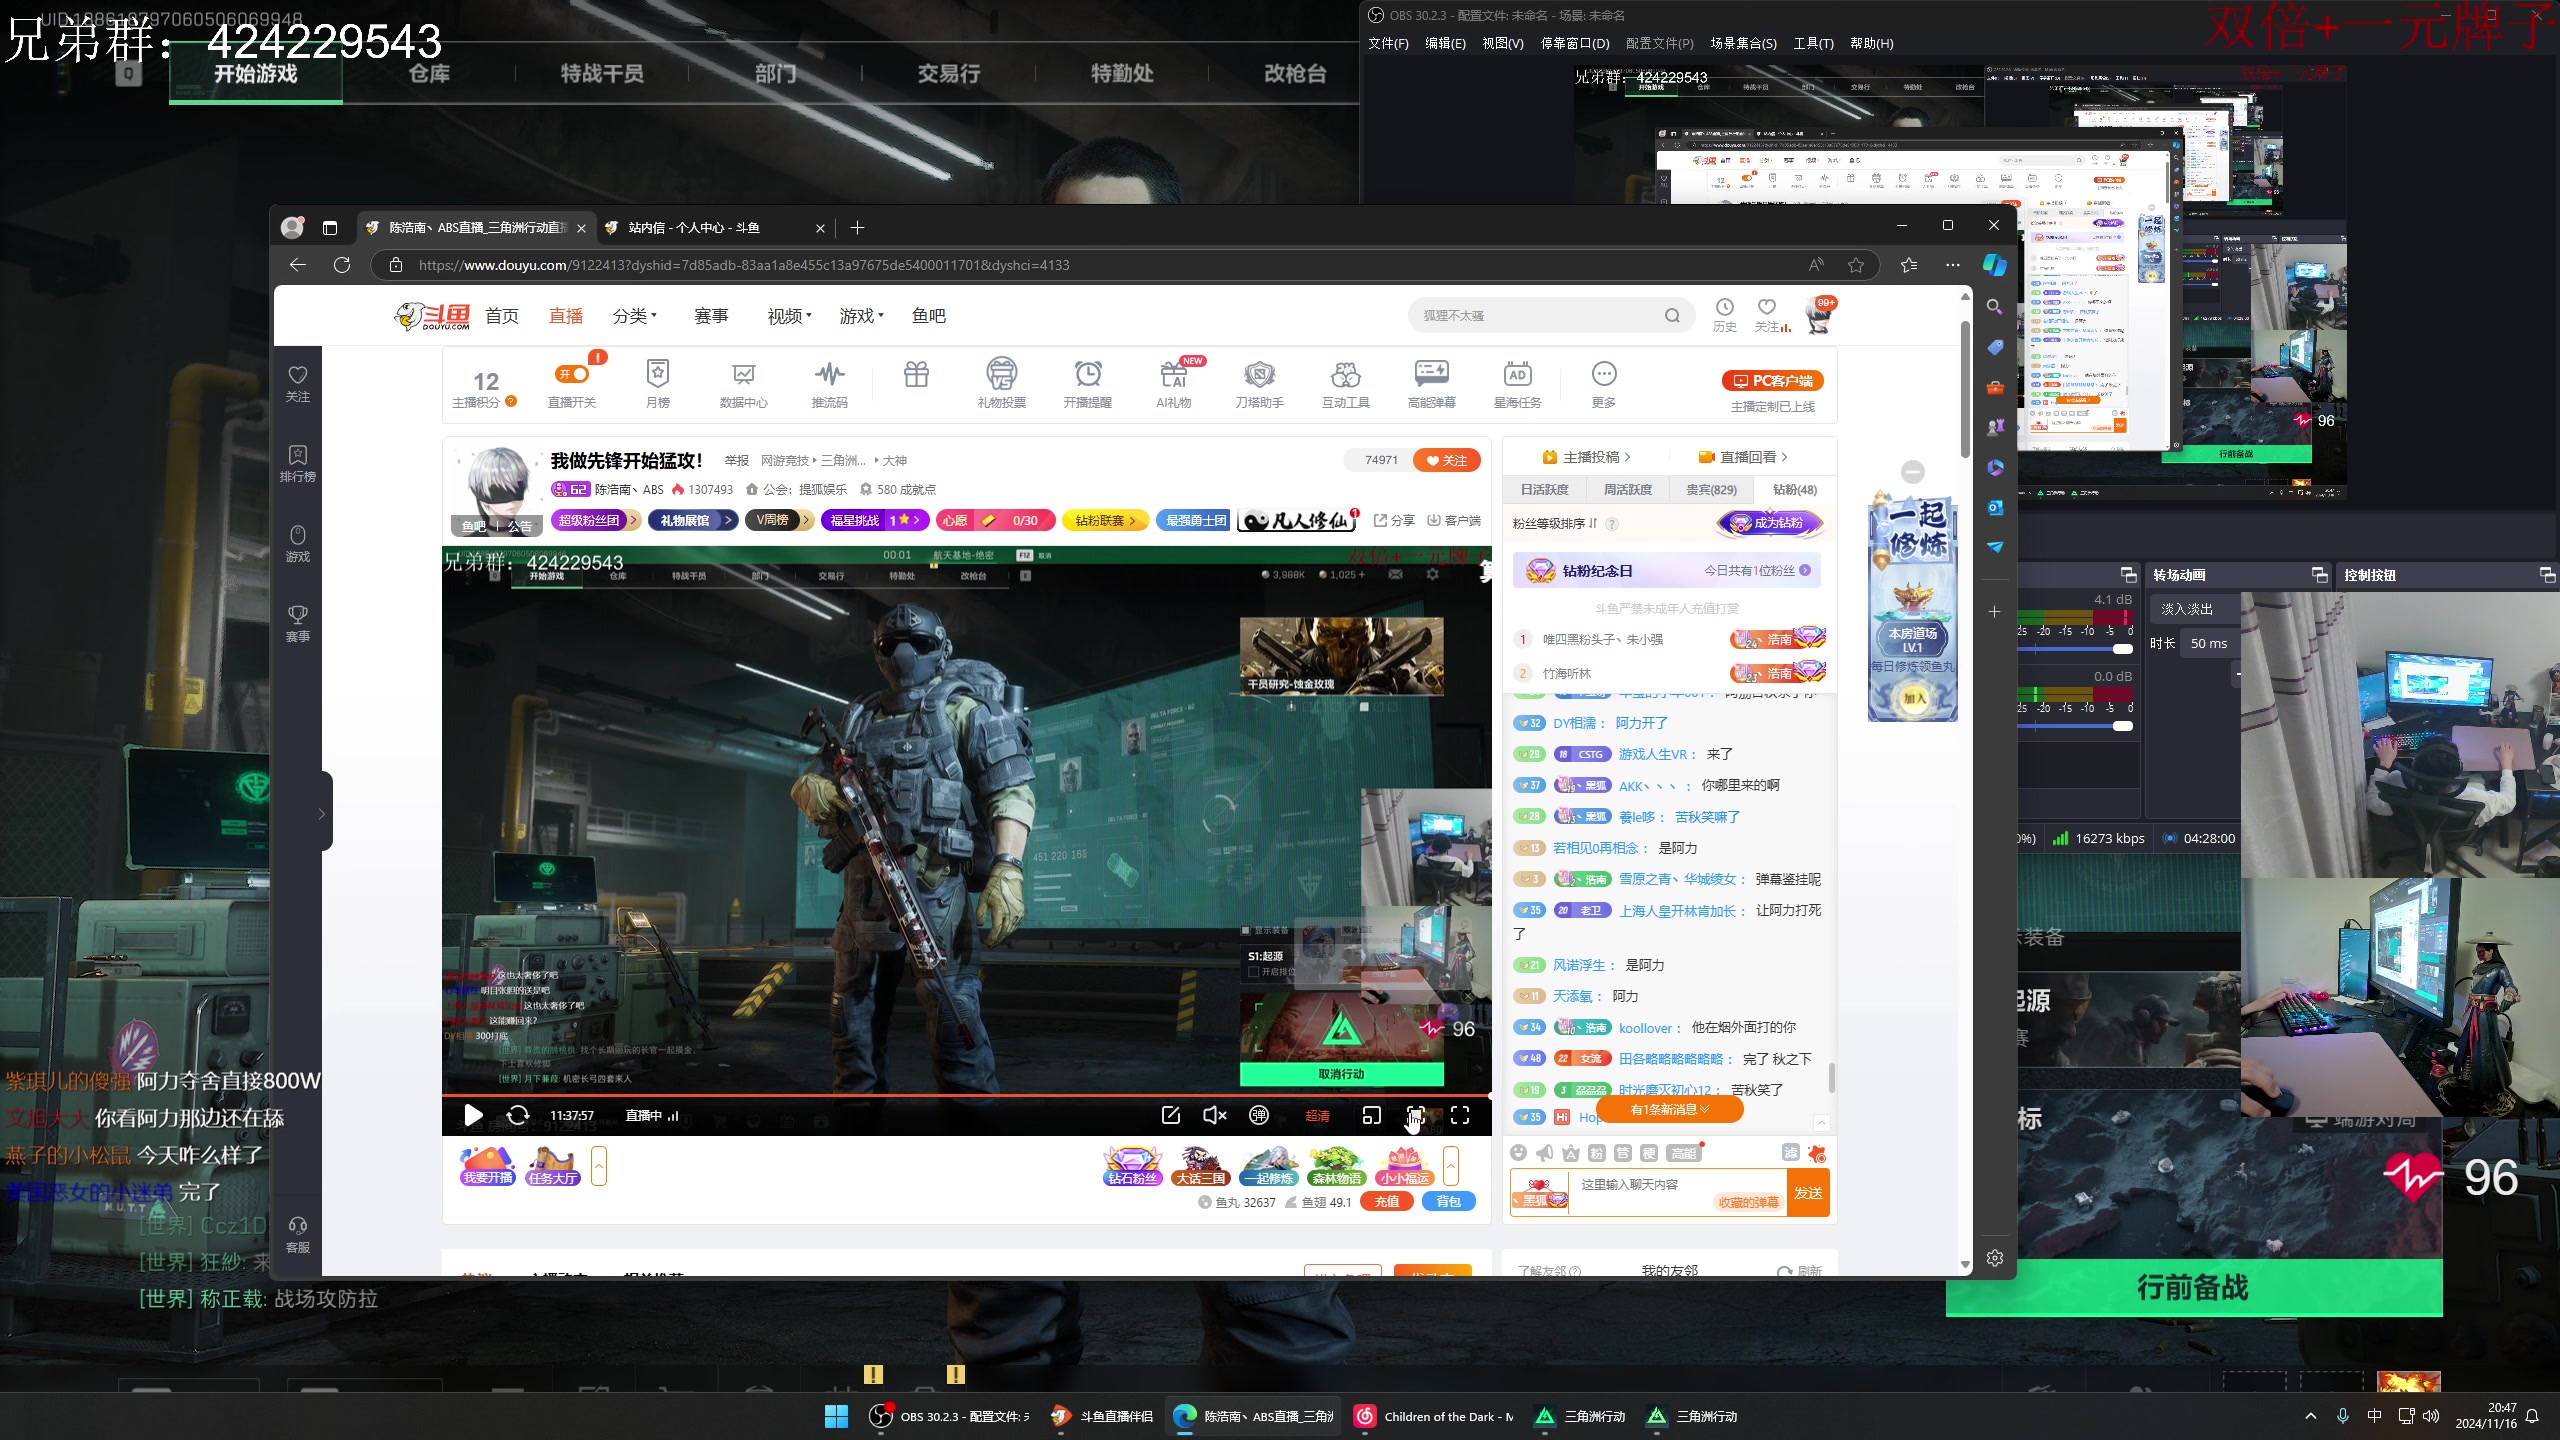Play the live stream video

[x=473, y=1115]
